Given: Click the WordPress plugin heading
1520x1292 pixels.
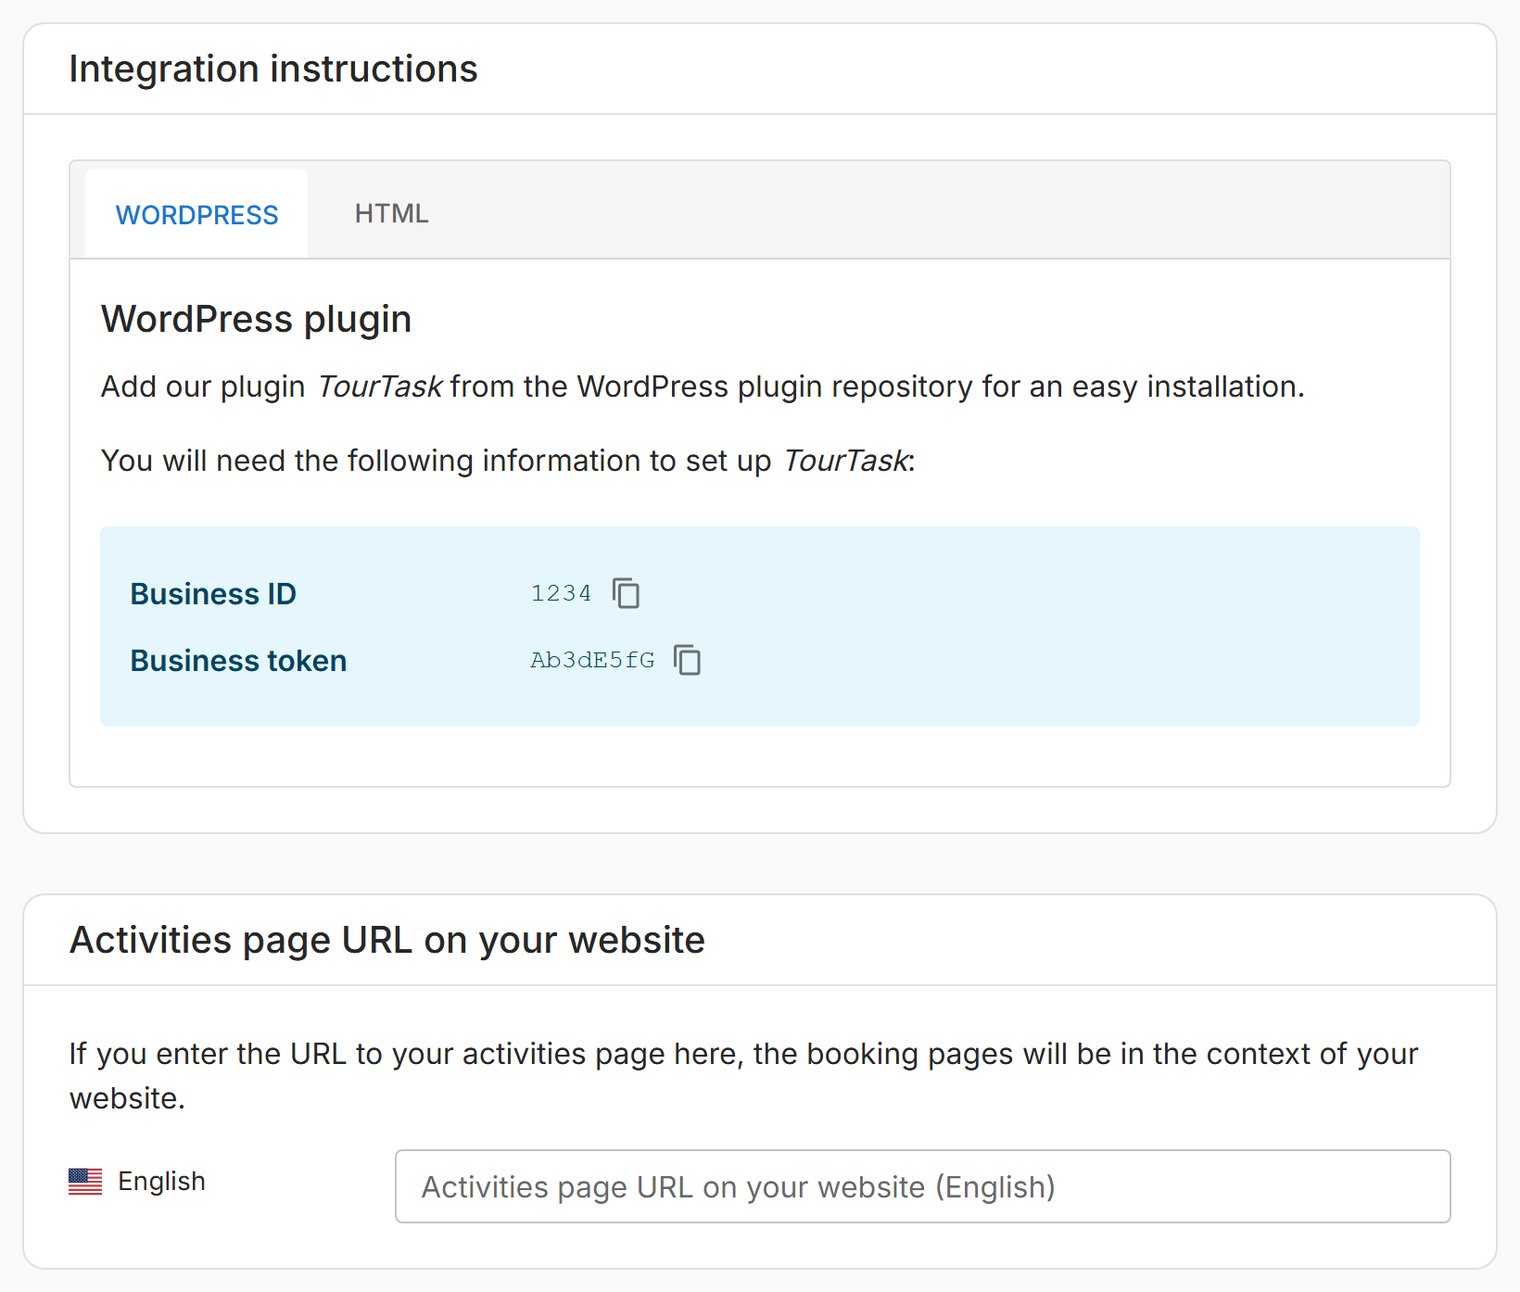Looking at the screenshot, I should [256, 319].
